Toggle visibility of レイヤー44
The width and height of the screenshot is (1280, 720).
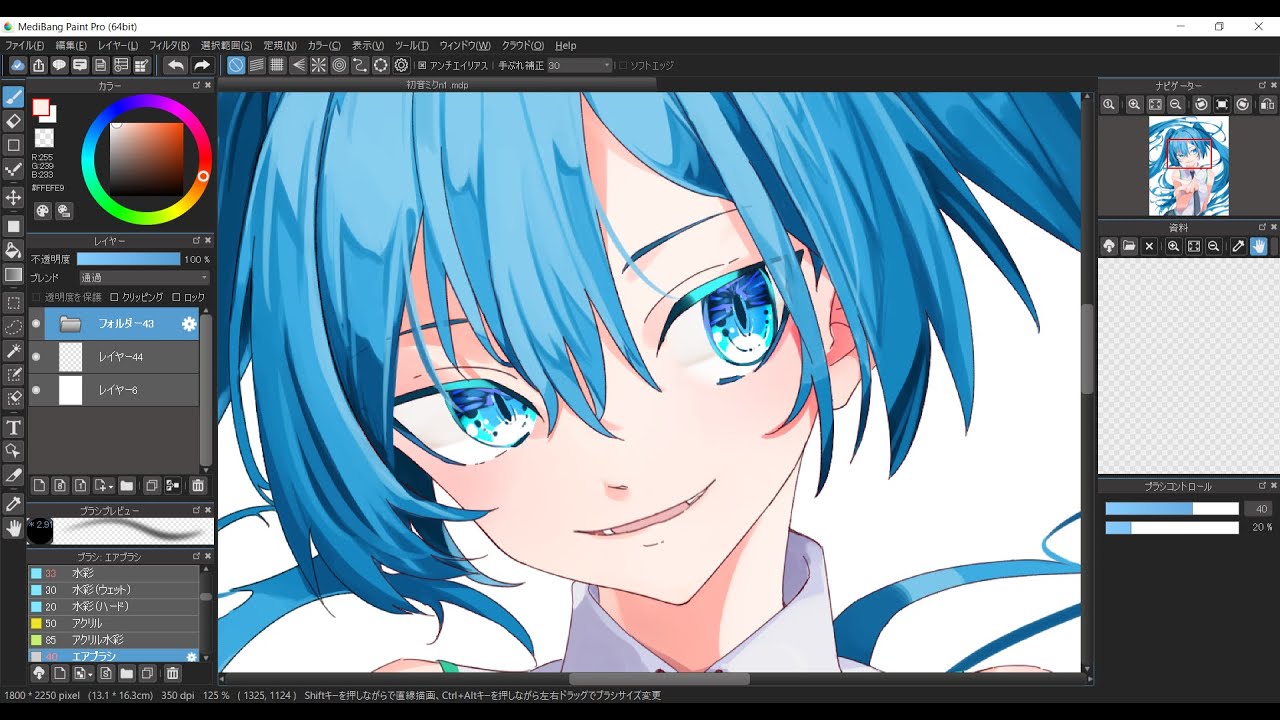[x=36, y=357]
